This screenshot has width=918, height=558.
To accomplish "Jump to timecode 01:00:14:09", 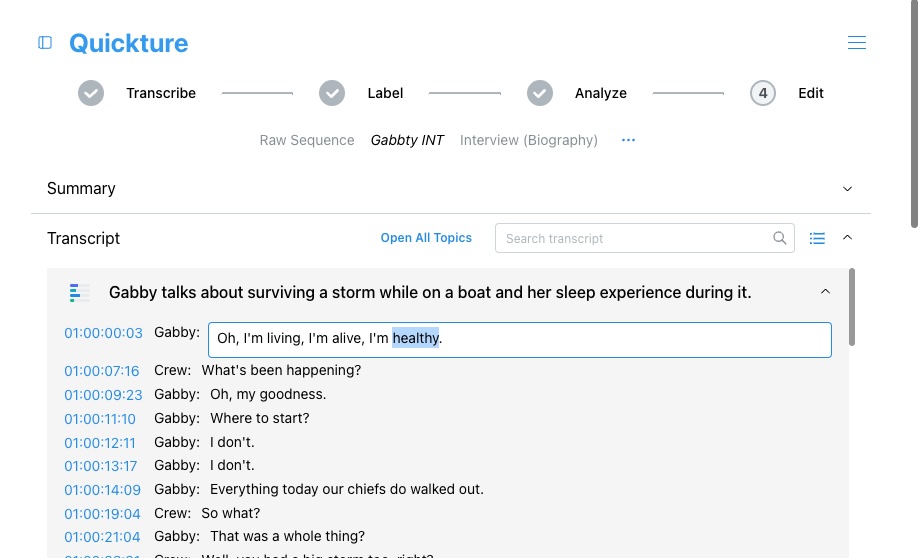I will pyautogui.click(x=102, y=490).
